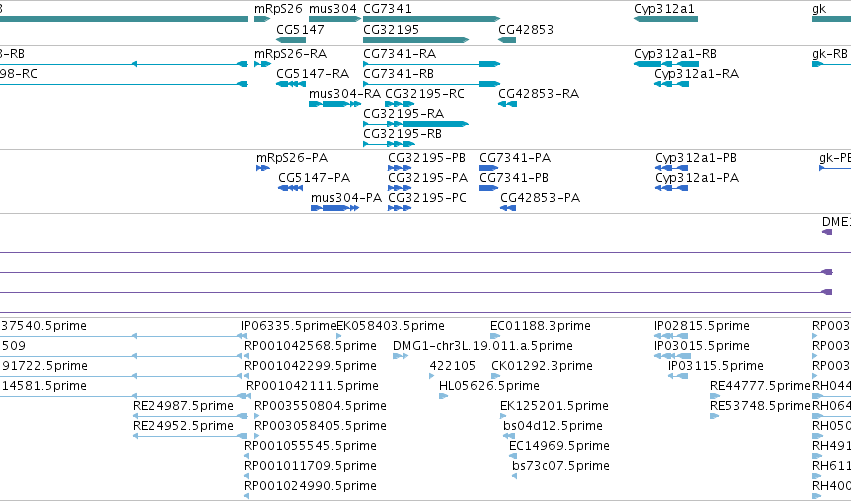This screenshot has width=851, height=501.
Task: Select transcript Cyp312a1-RB
Action: click(x=675, y=54)
